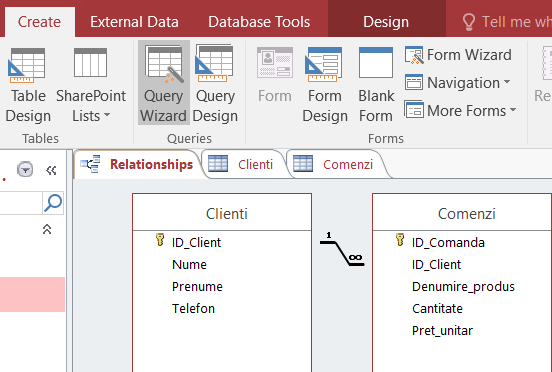This screenshot has height=372, width=552.
Task: Click the navigation pane search field
Action: [x=21, y=203]
